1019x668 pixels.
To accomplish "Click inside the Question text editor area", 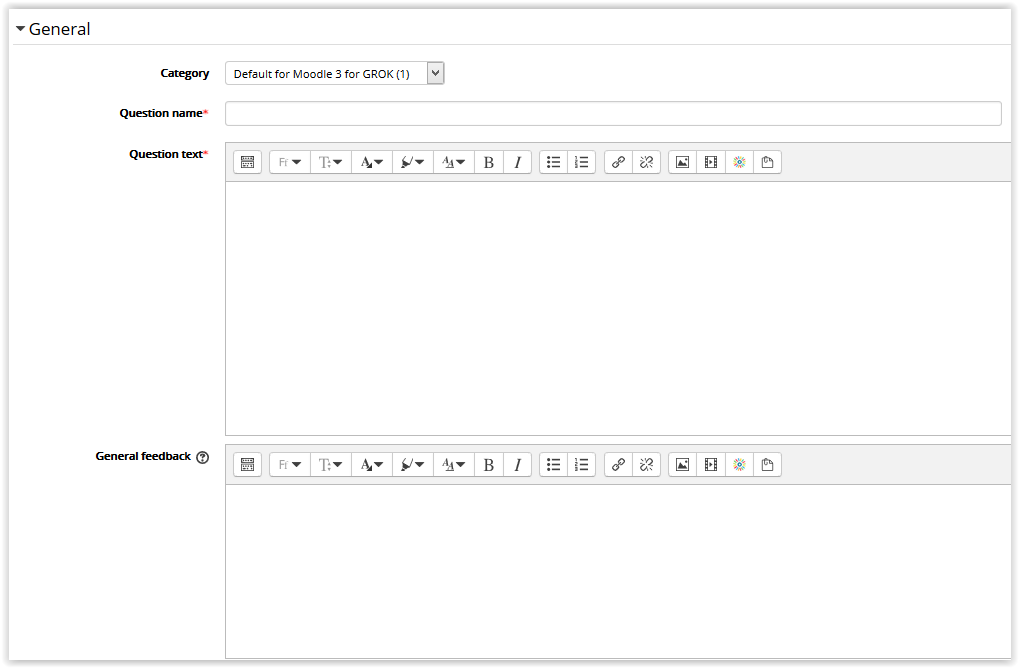I will point(618,308).
